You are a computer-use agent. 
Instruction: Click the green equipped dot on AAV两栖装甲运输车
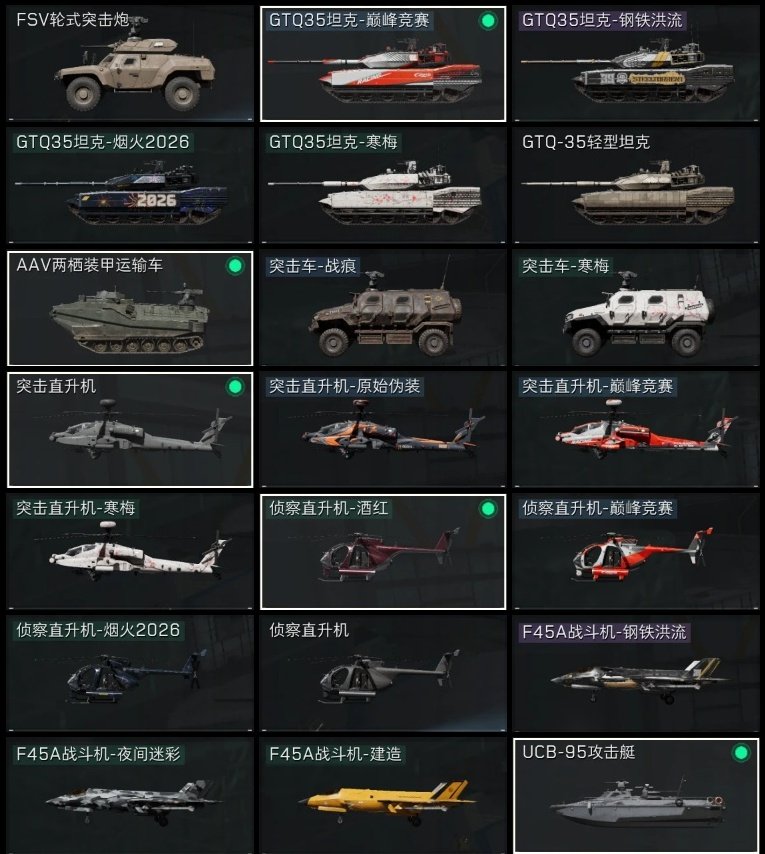click(x=235, y=266)
